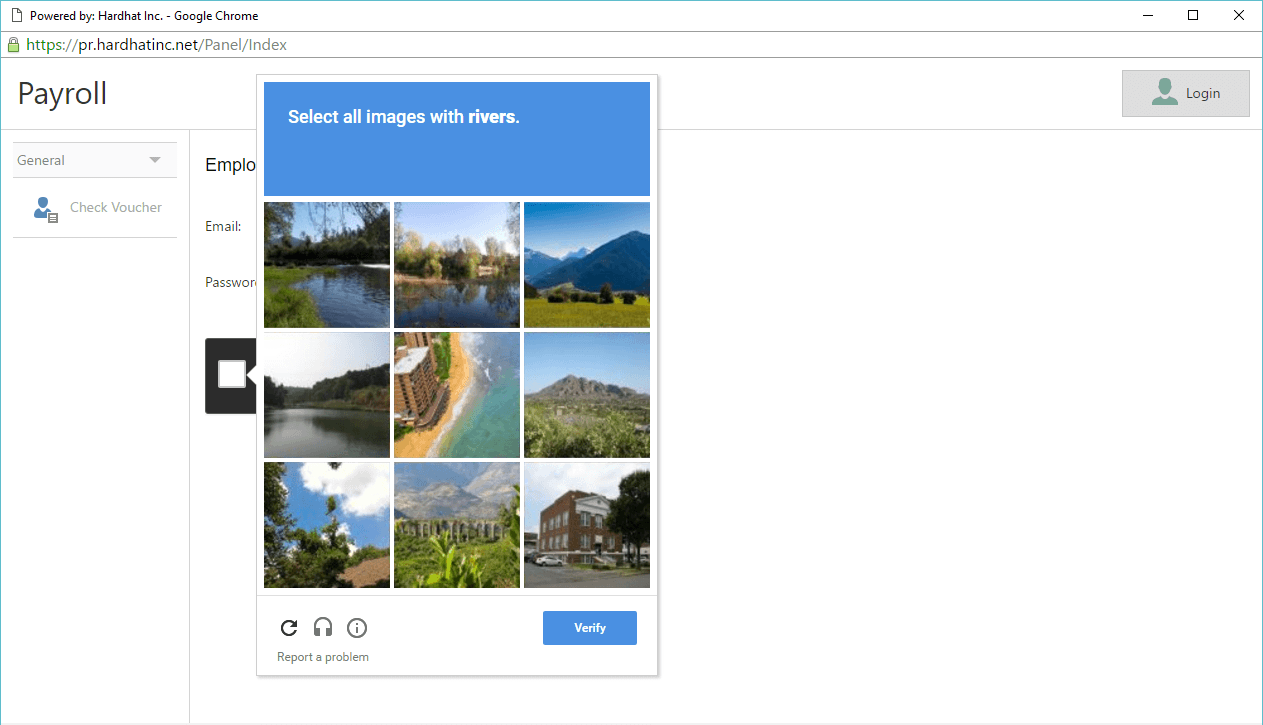Tick the reCAPTCHA checkbox
Screen dimensions: 1263x725
click(x=232, y=375)
